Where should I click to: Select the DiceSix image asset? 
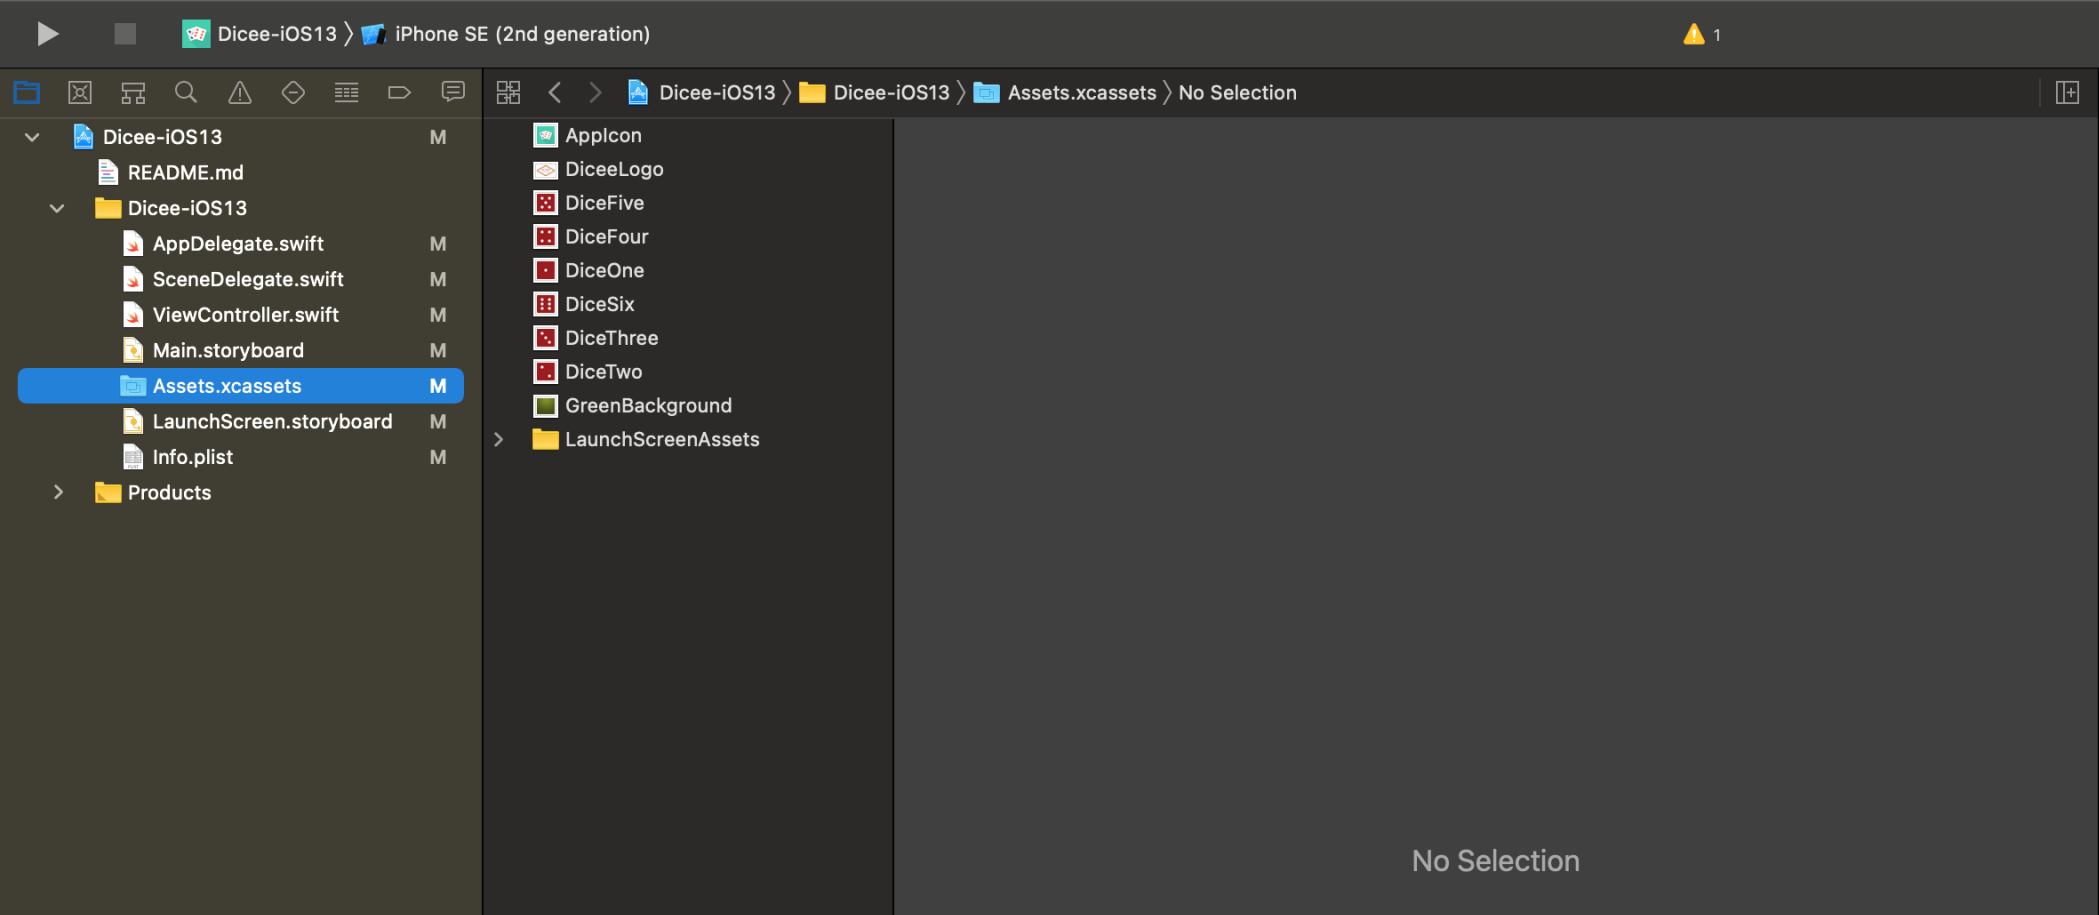pyautogui.click(x=599, y=304)
